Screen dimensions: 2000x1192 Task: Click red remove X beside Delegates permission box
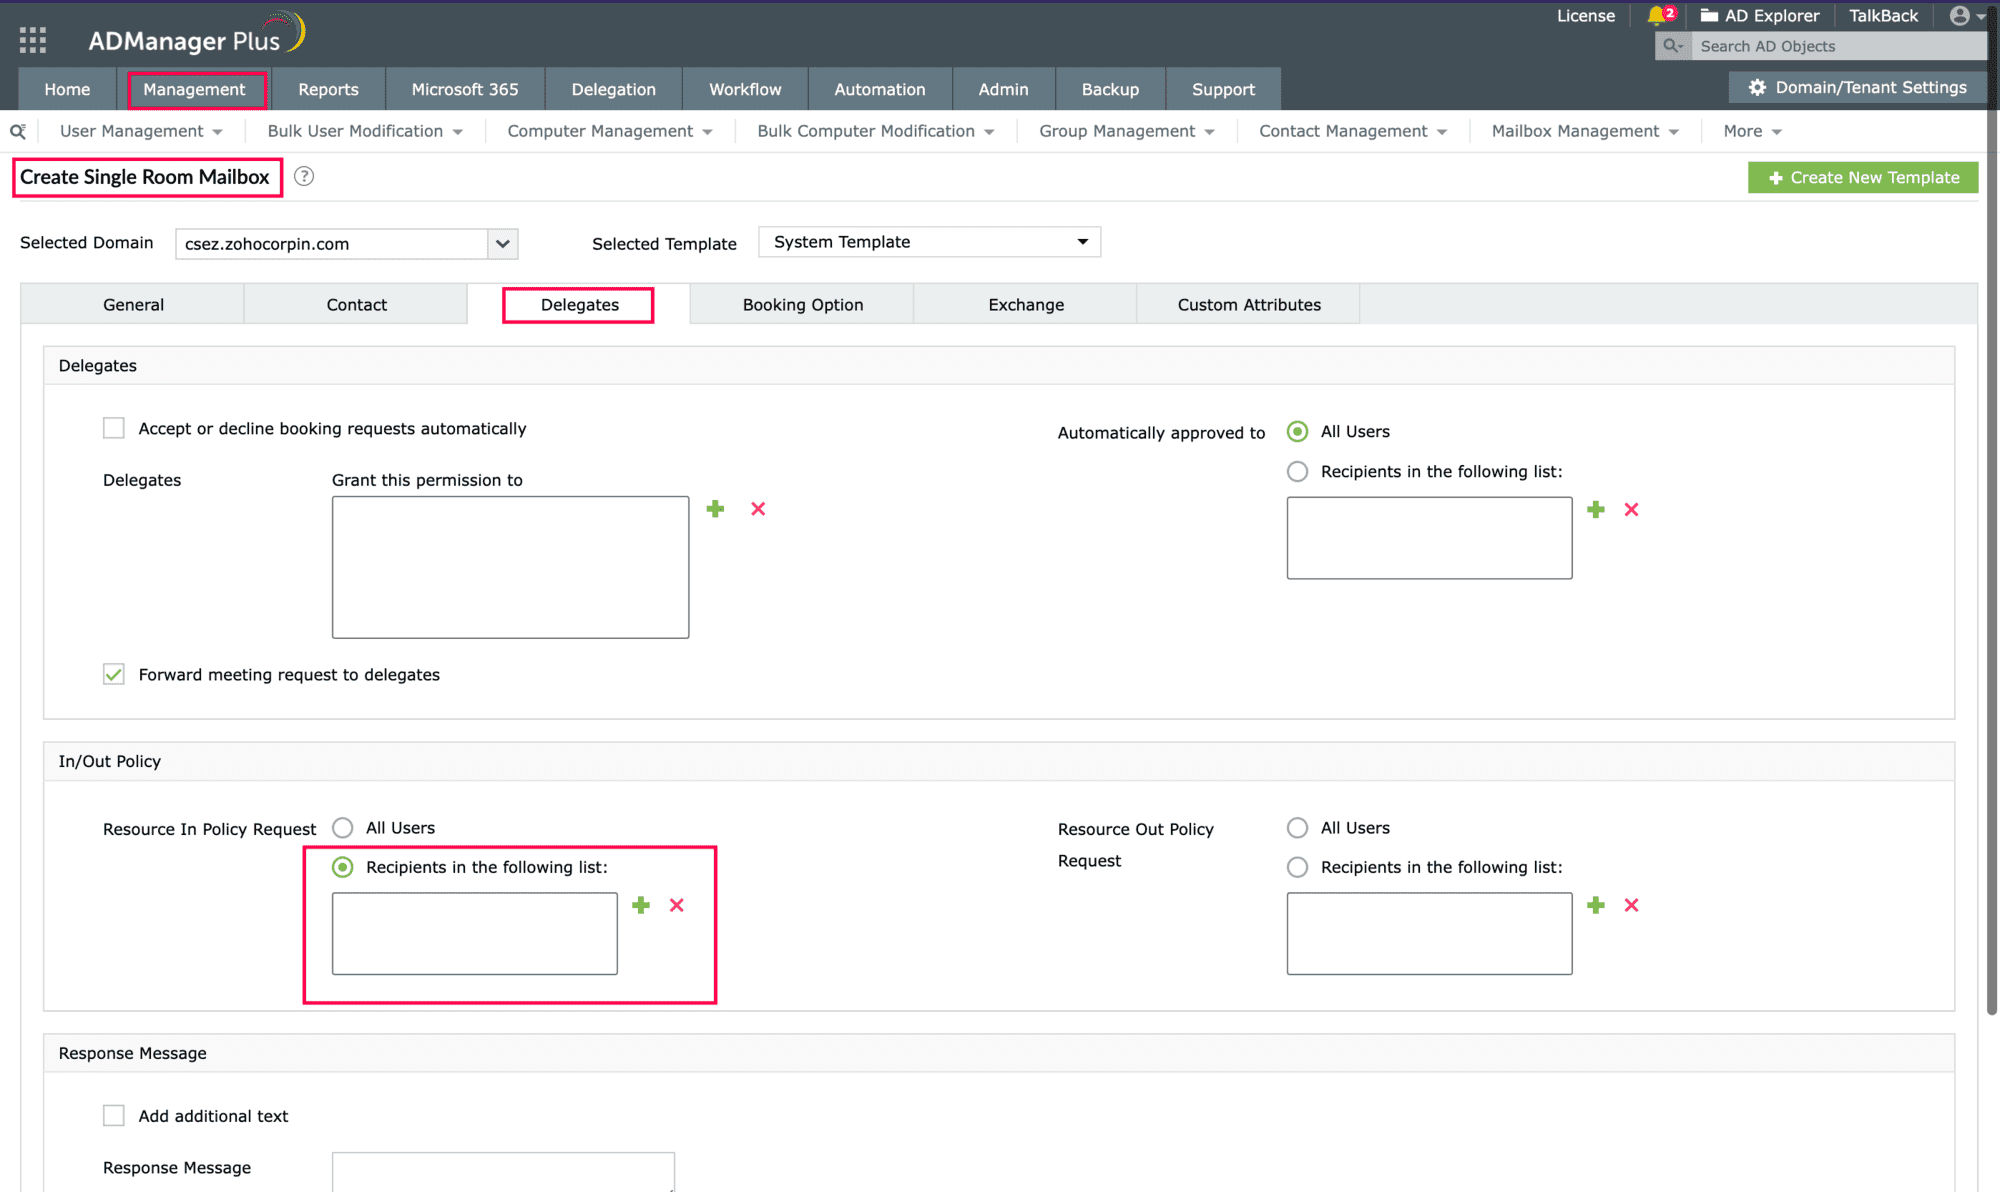(758, 509)
